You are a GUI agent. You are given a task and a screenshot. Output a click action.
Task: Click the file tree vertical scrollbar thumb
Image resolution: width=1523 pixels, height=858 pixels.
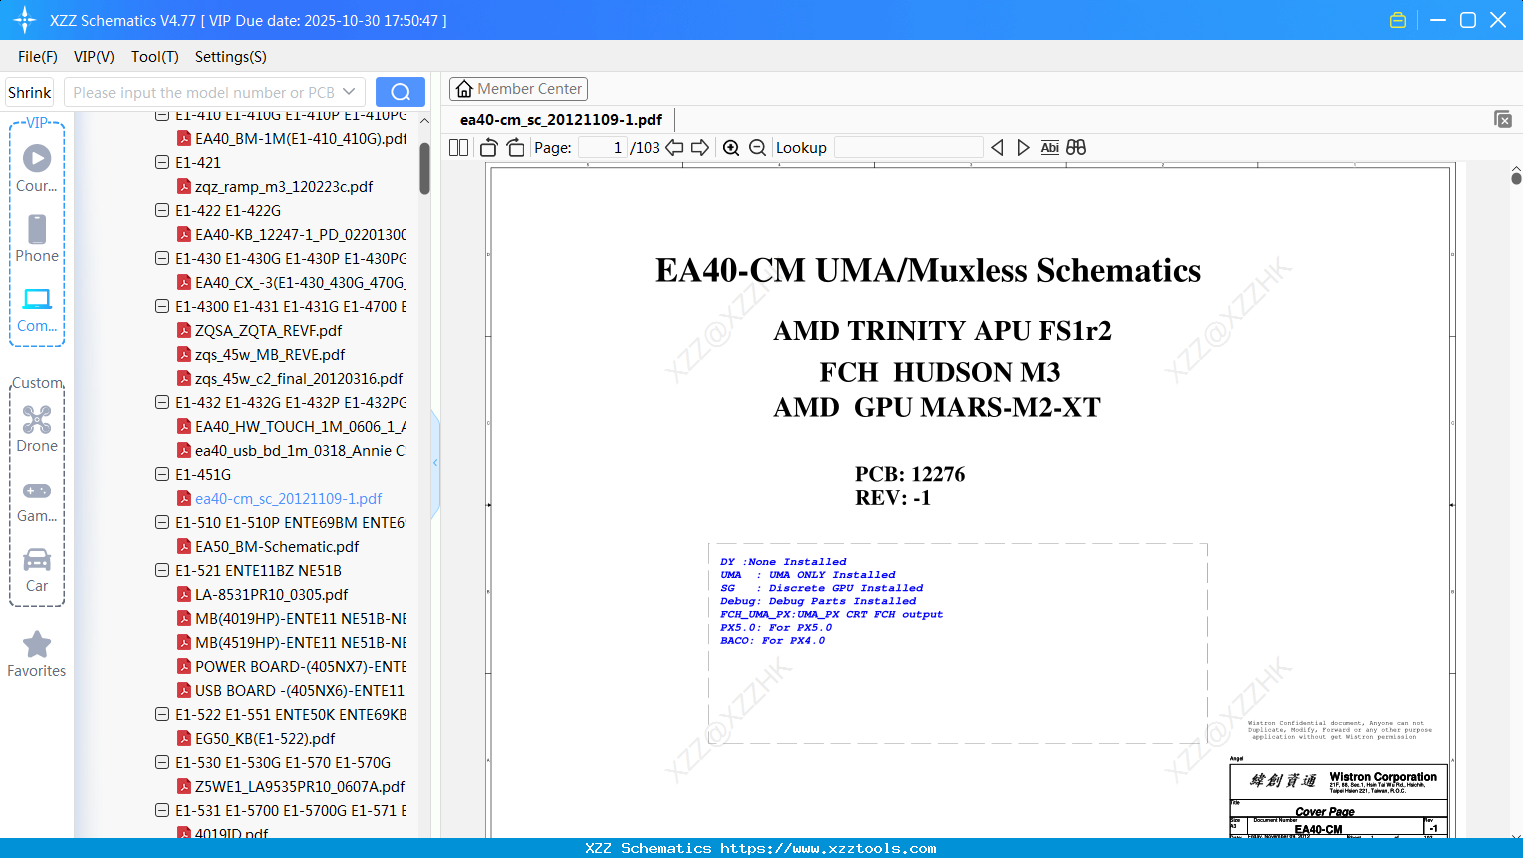(x=424, y=168)
